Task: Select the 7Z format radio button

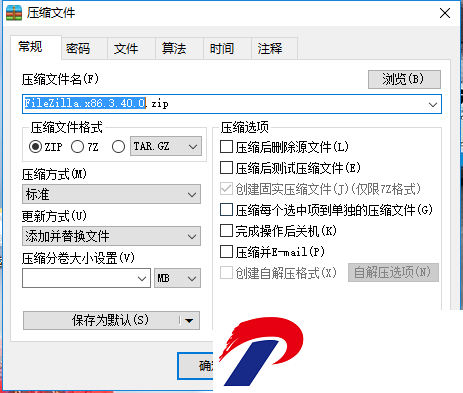Action: pyautogui.click(x=77, y=146)
